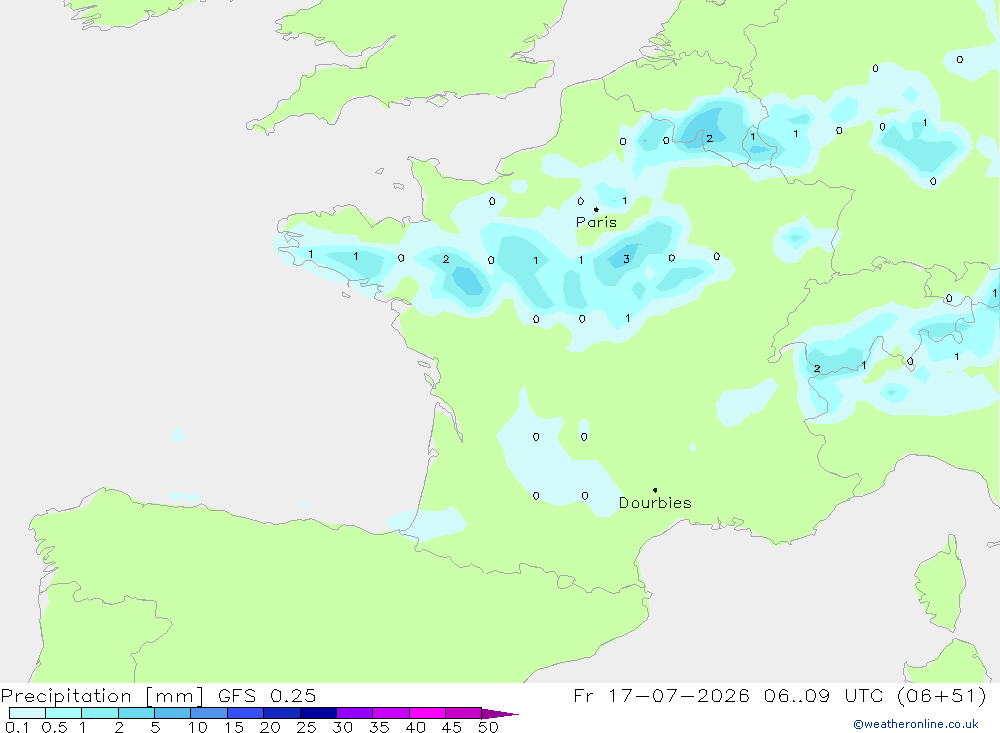The width and height of the screenshot is (1000, 733).
Task: Click the Dourbies city label
Action: pyautogui.click(x=655, y=503)
